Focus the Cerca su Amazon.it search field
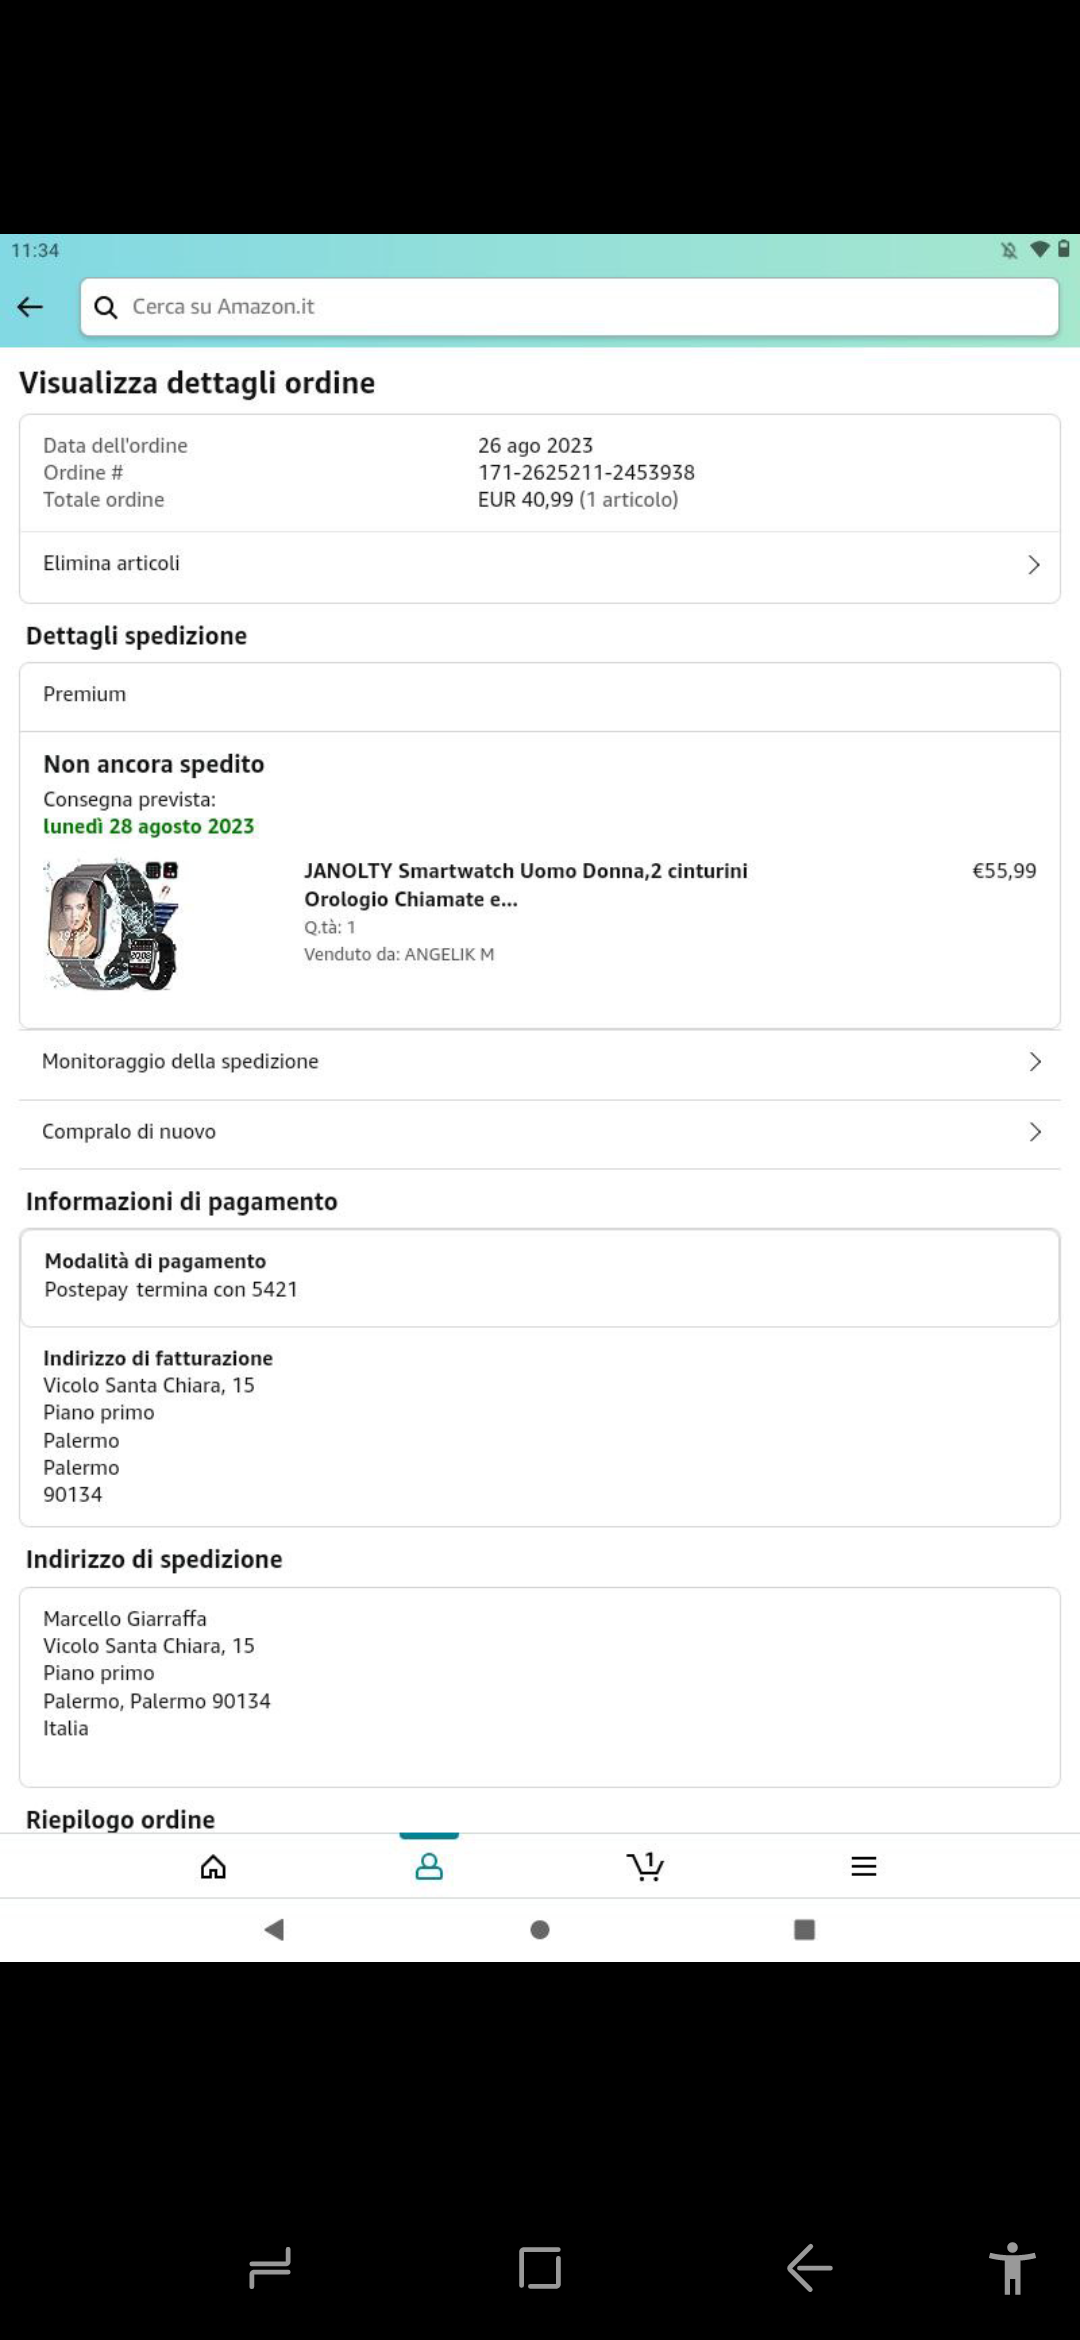The height and width of the screenshot is (2340, 1080). pyautogui.click(x=590, y=307)
